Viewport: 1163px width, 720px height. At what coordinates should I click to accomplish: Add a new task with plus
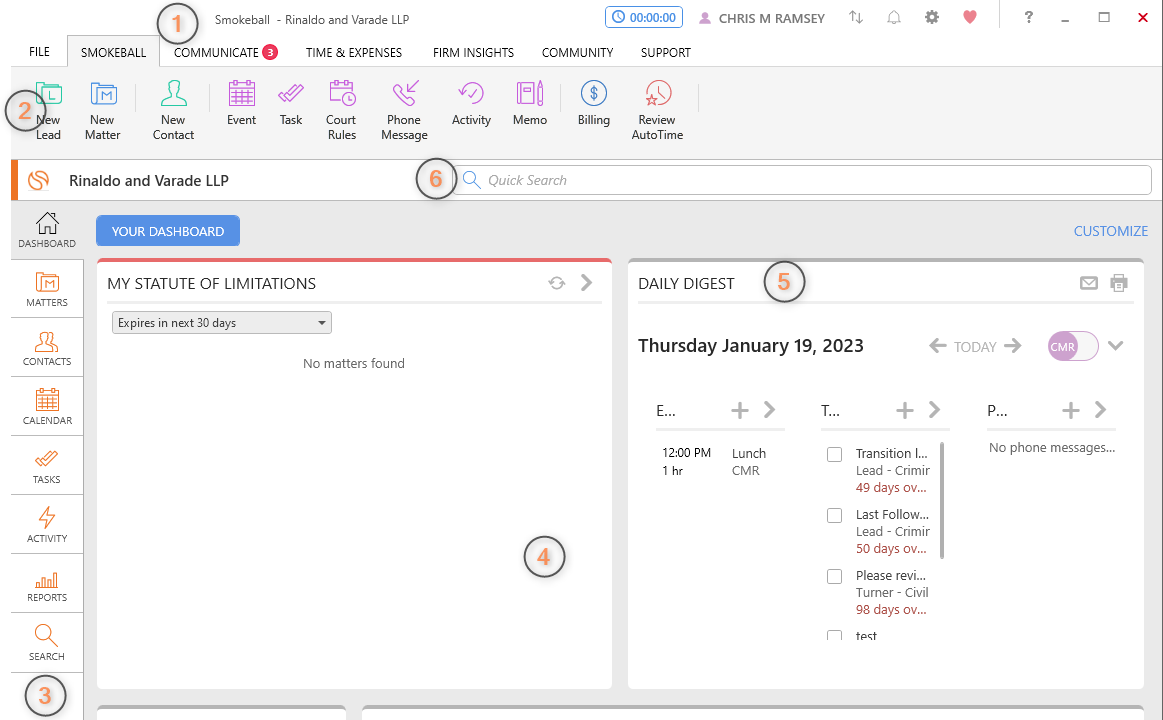[x=904, y=410]
